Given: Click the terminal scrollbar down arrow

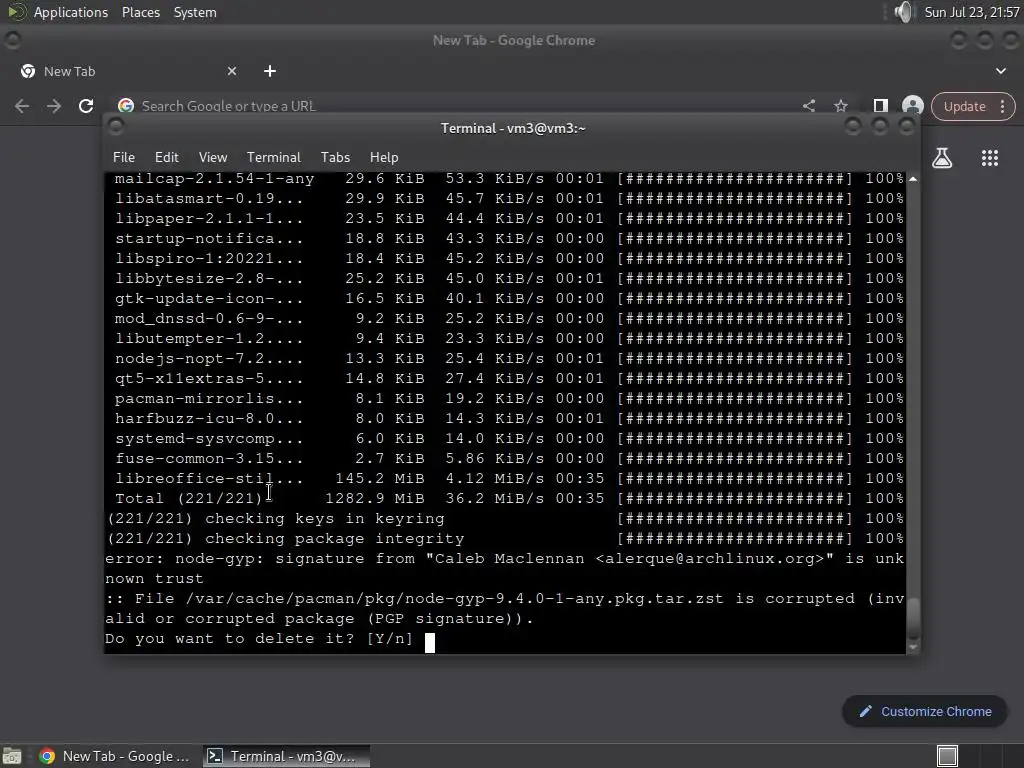Looking at the screenshot, I should pos(913,647).
